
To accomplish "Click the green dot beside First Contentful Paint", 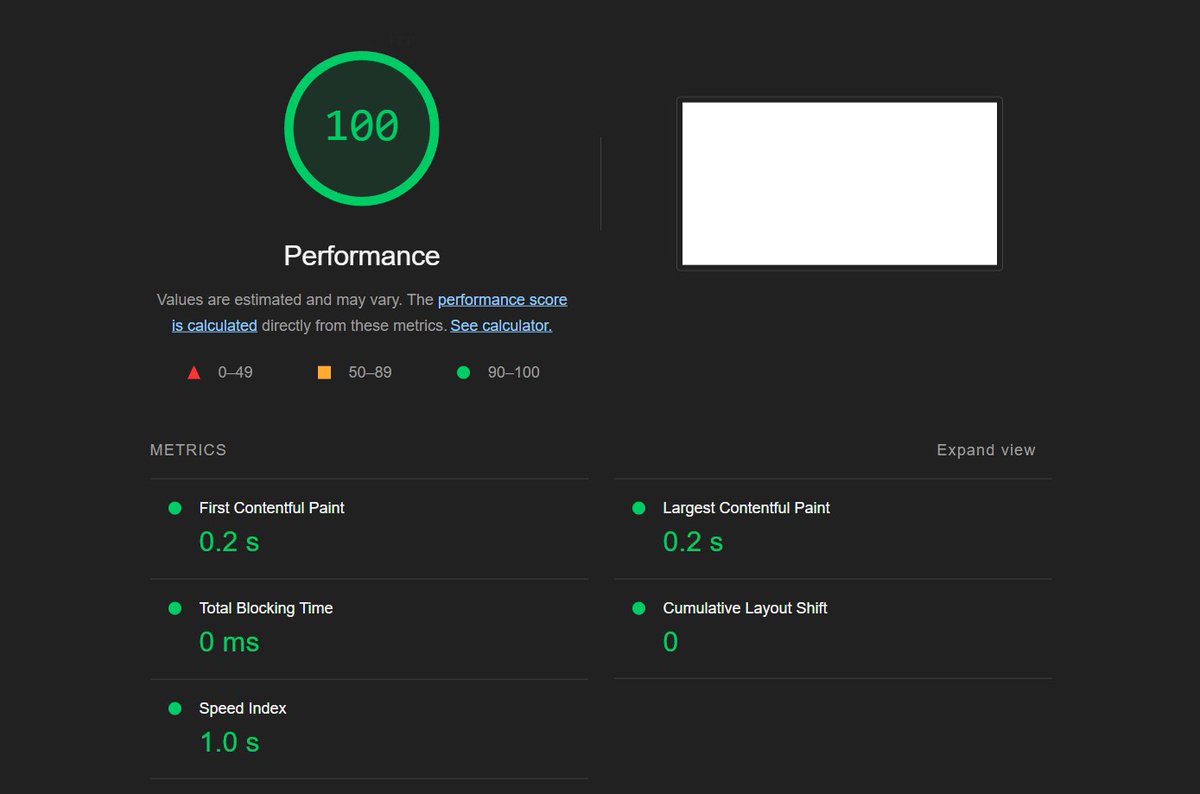I will (x=175, y=508).
